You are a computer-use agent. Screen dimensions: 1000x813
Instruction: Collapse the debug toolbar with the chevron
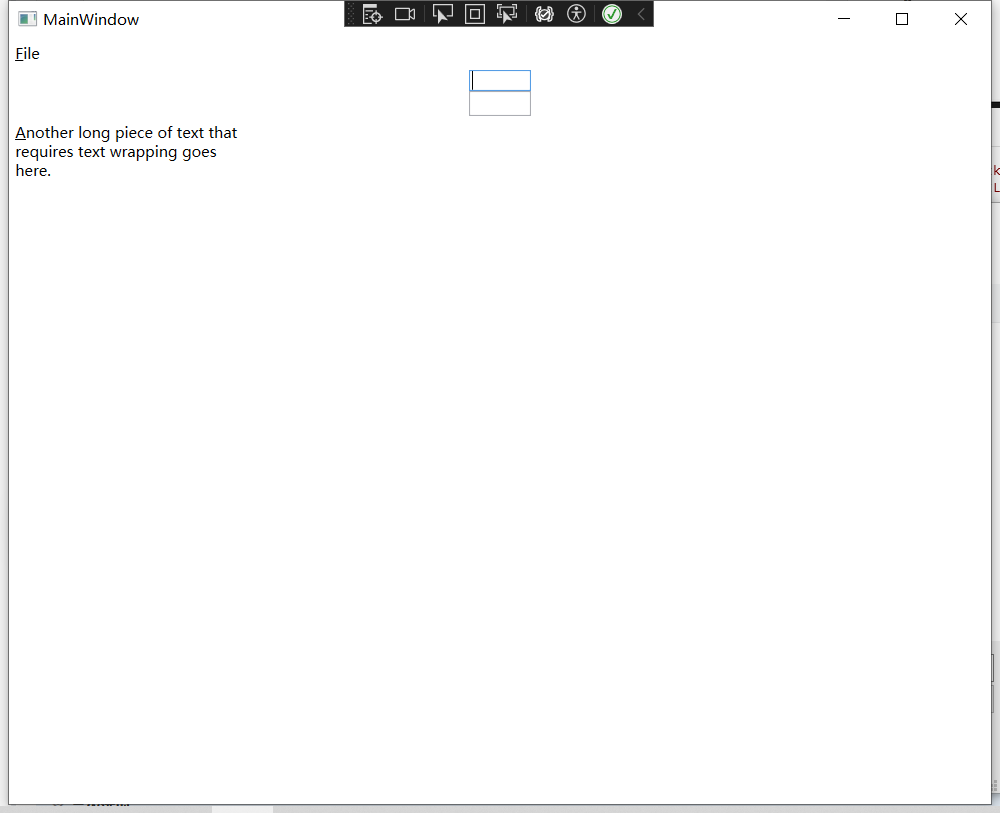point(642,14)
